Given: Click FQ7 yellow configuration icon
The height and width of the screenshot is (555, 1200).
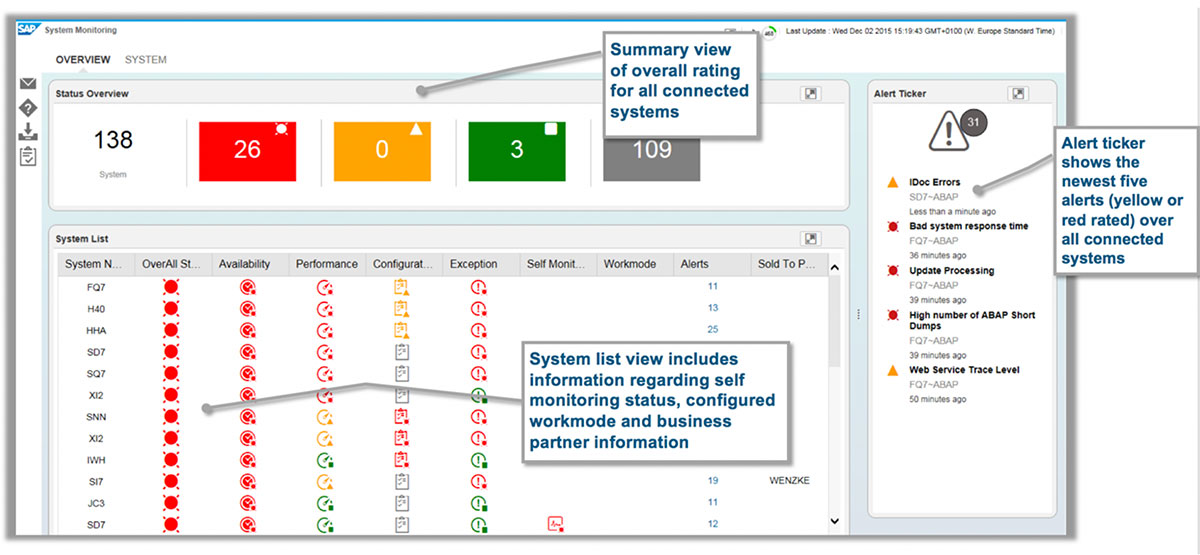Looking at the screenshot, I should point(402,287).
